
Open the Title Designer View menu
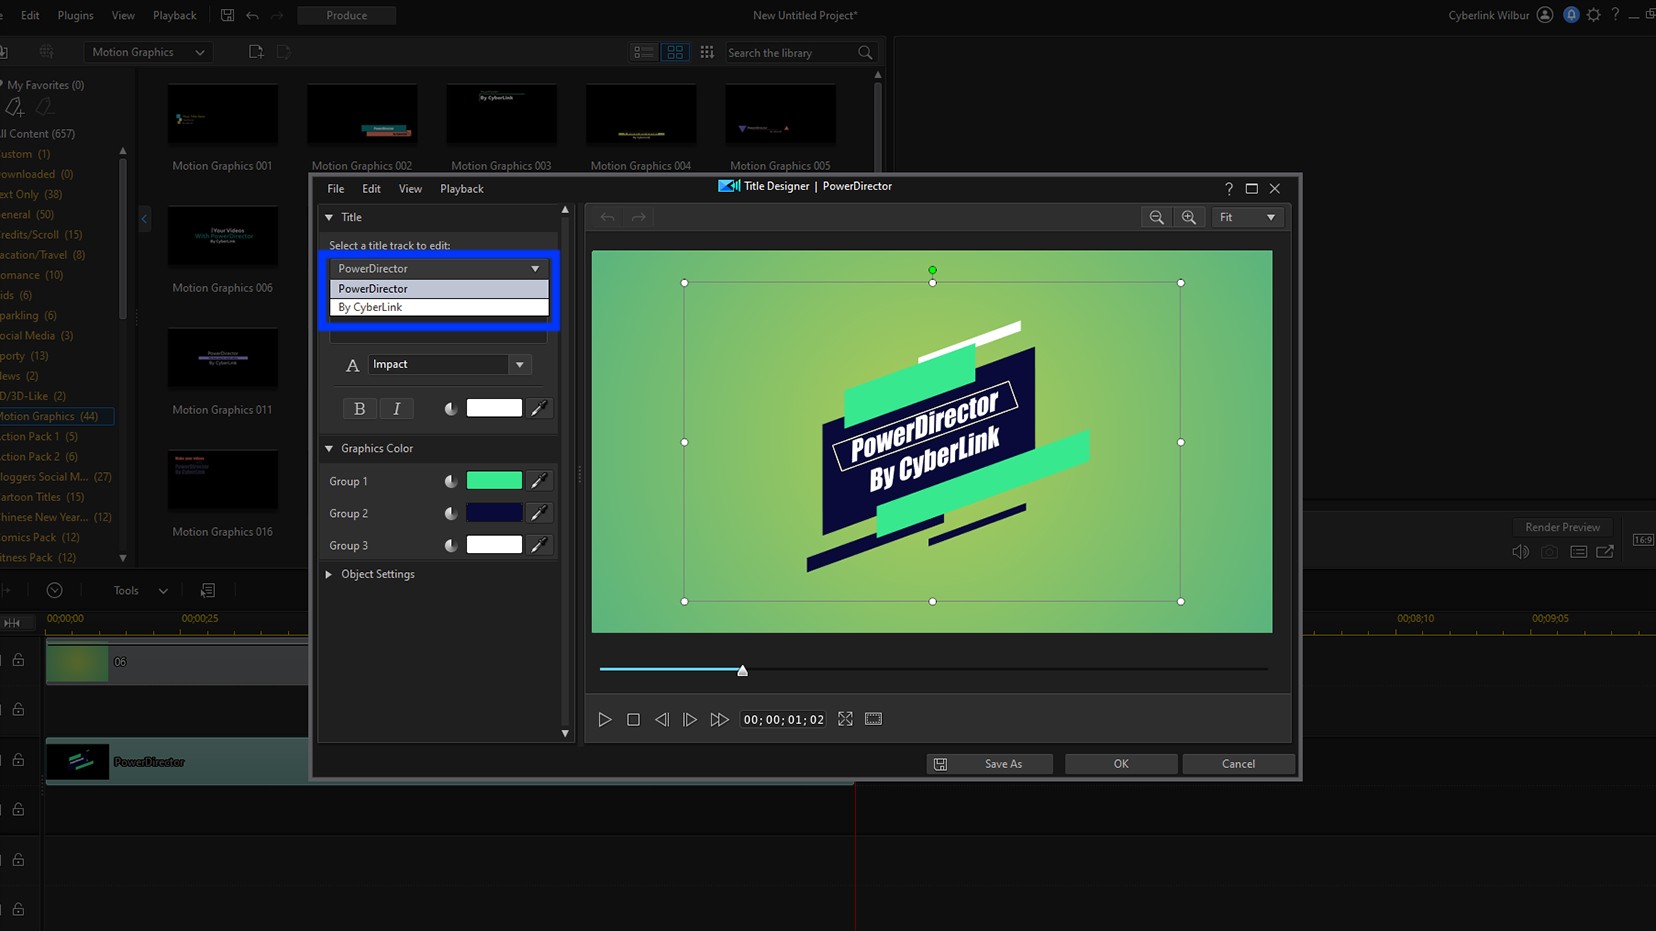tap(410, 188)
